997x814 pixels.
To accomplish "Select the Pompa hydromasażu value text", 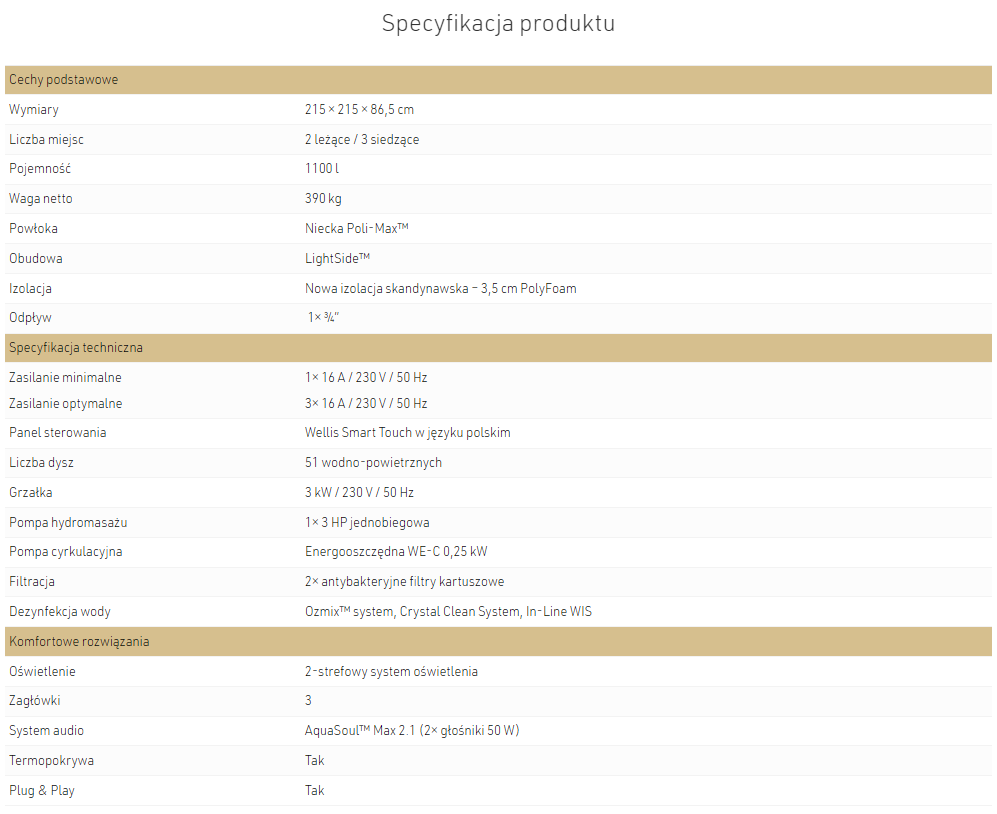I will pyautogui.click(x=367, y=522).
